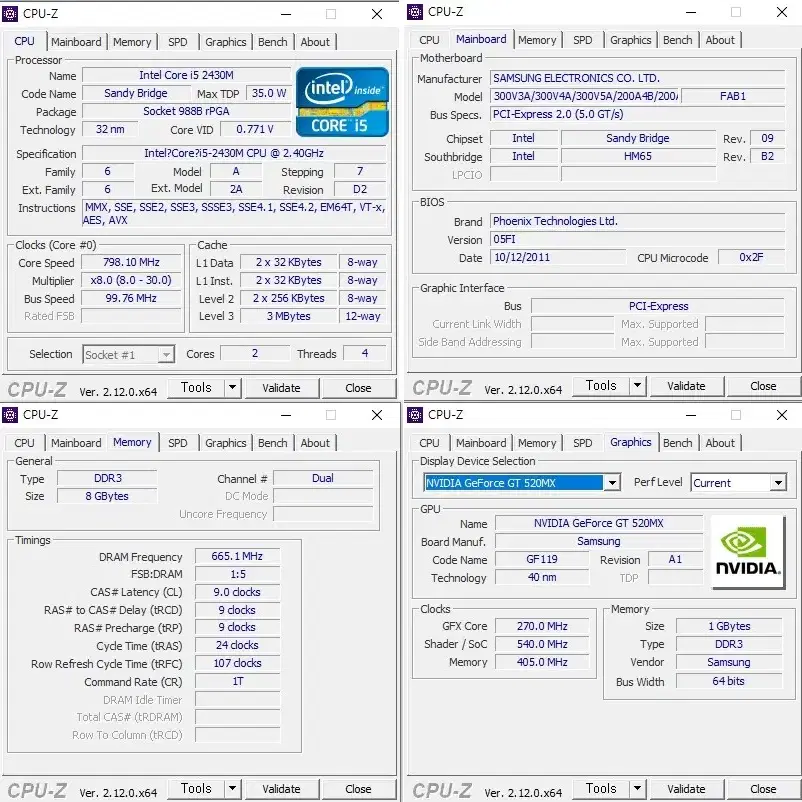This screenshot has height=802, width=802.
Task: Open Bench tab in Mainboard window
Action: pyautogui.click(x=678, y=40)
